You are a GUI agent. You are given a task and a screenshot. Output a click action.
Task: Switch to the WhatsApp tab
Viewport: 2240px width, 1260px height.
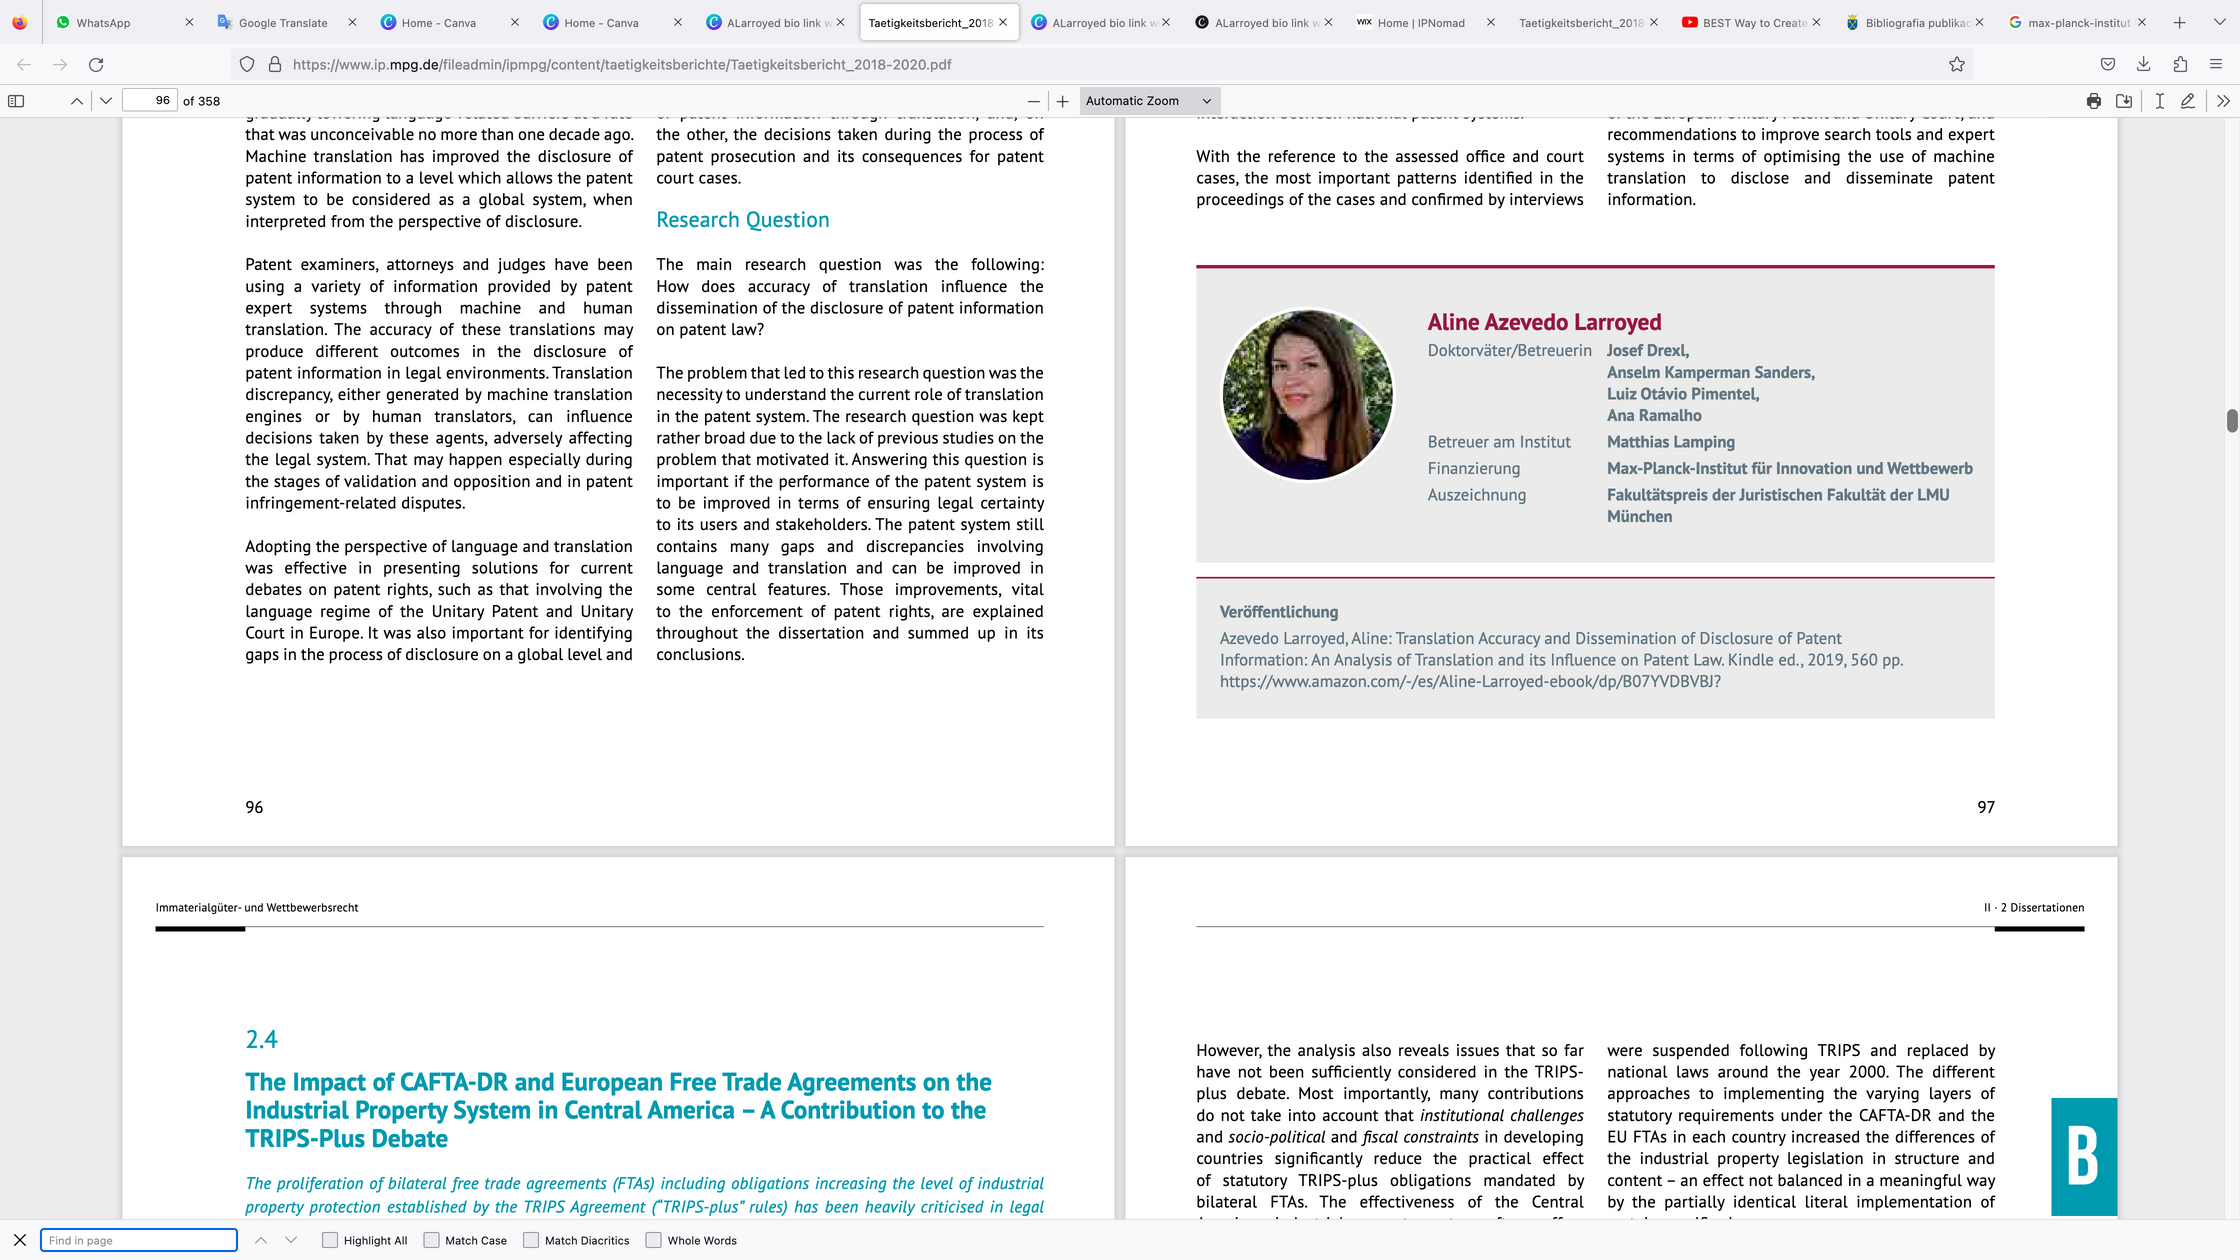[103, 22]
